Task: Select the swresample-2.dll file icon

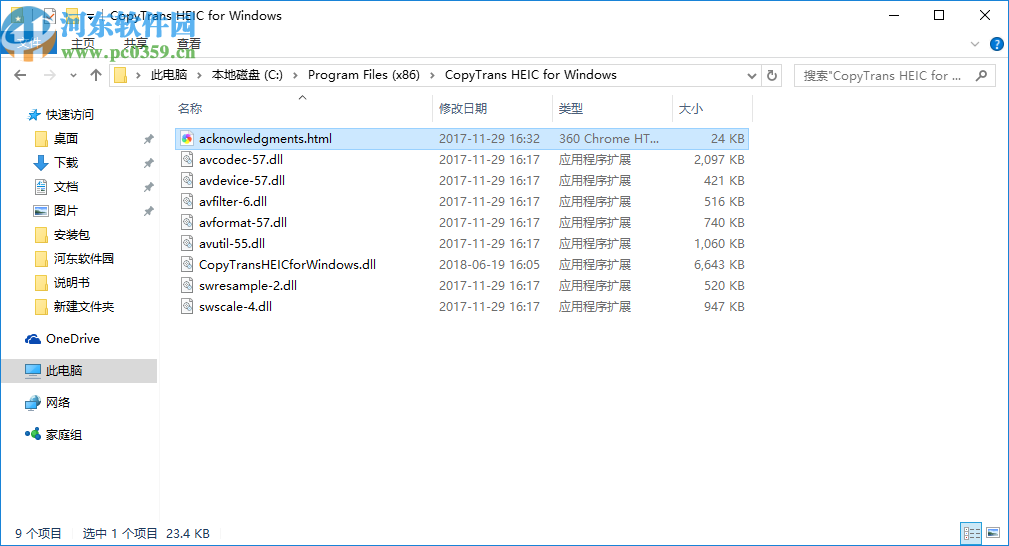Action: pyautogui.click(x=187, y=286)
